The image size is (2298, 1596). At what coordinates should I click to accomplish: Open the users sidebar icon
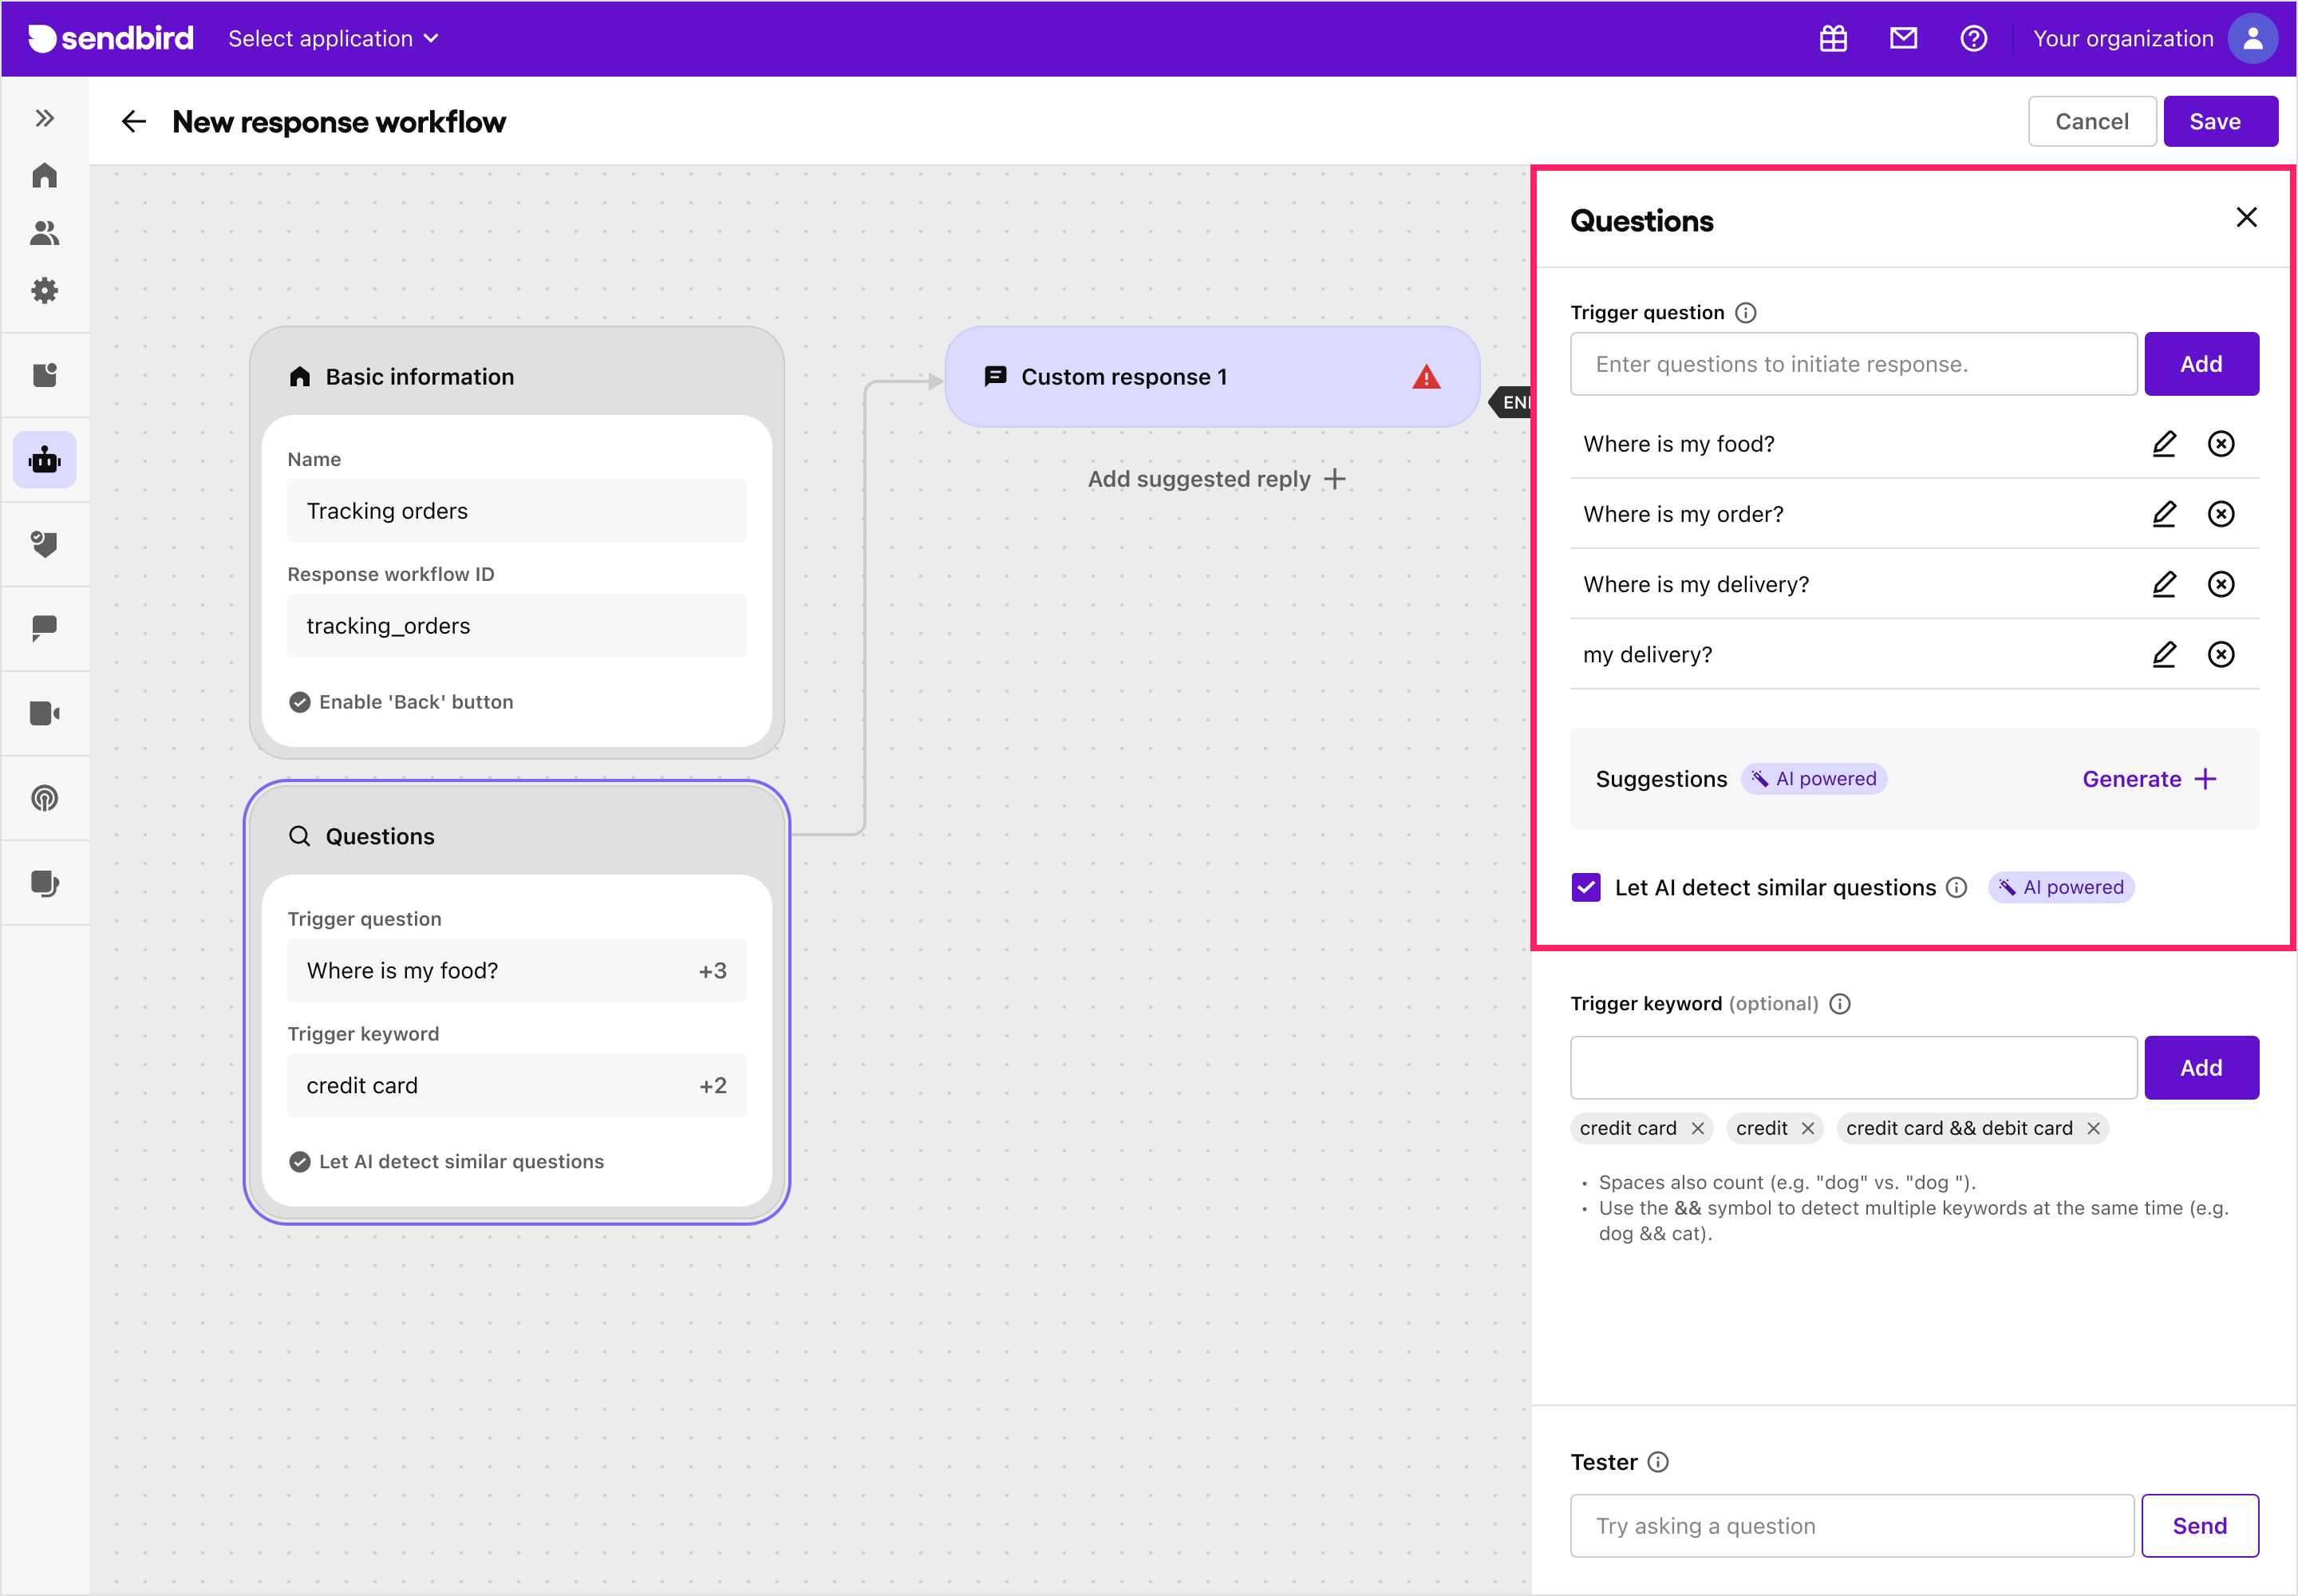coord(45,233)
